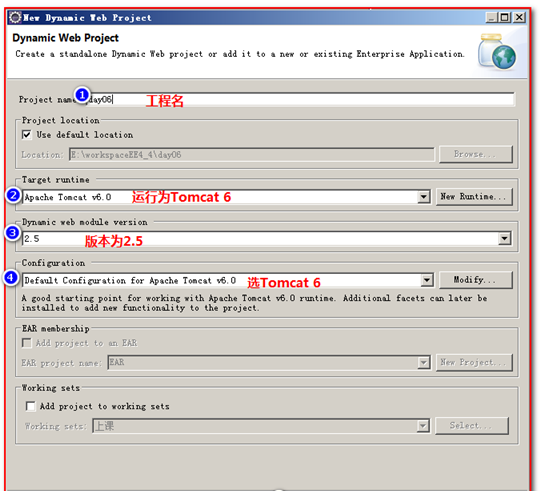This screenshot has height=491, width=540.
Task: Click blue annotation marker number 2
Action: point(13,195)
